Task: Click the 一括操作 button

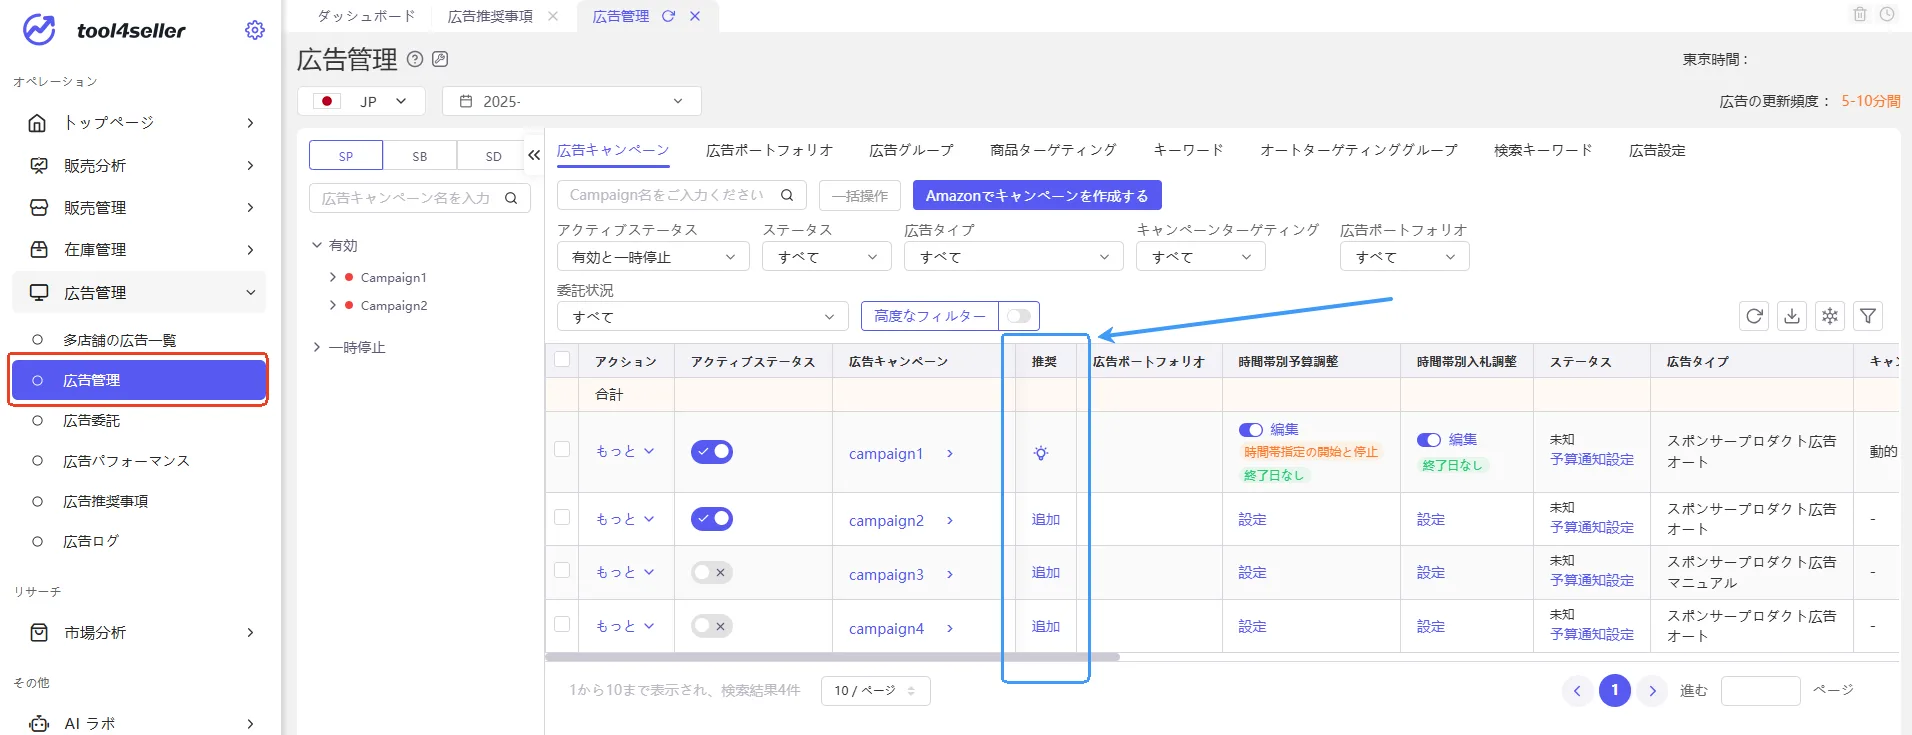Action: (x=860, y=195)
